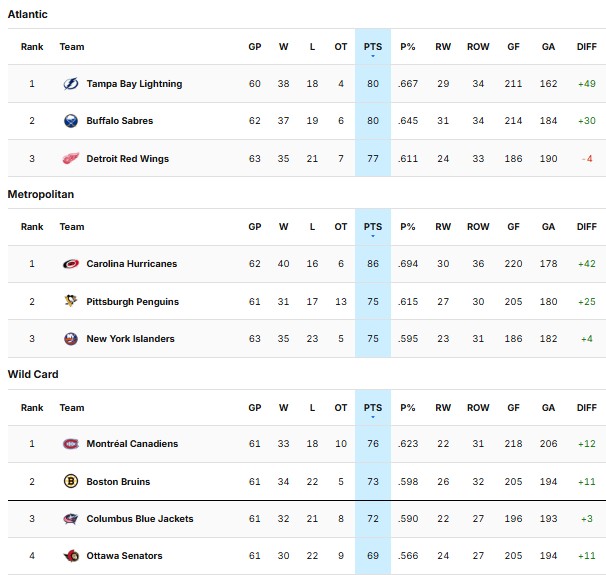606x575 pixels.
Task: Sort Atlantic table by GP column
Action: tap(255, 46)
